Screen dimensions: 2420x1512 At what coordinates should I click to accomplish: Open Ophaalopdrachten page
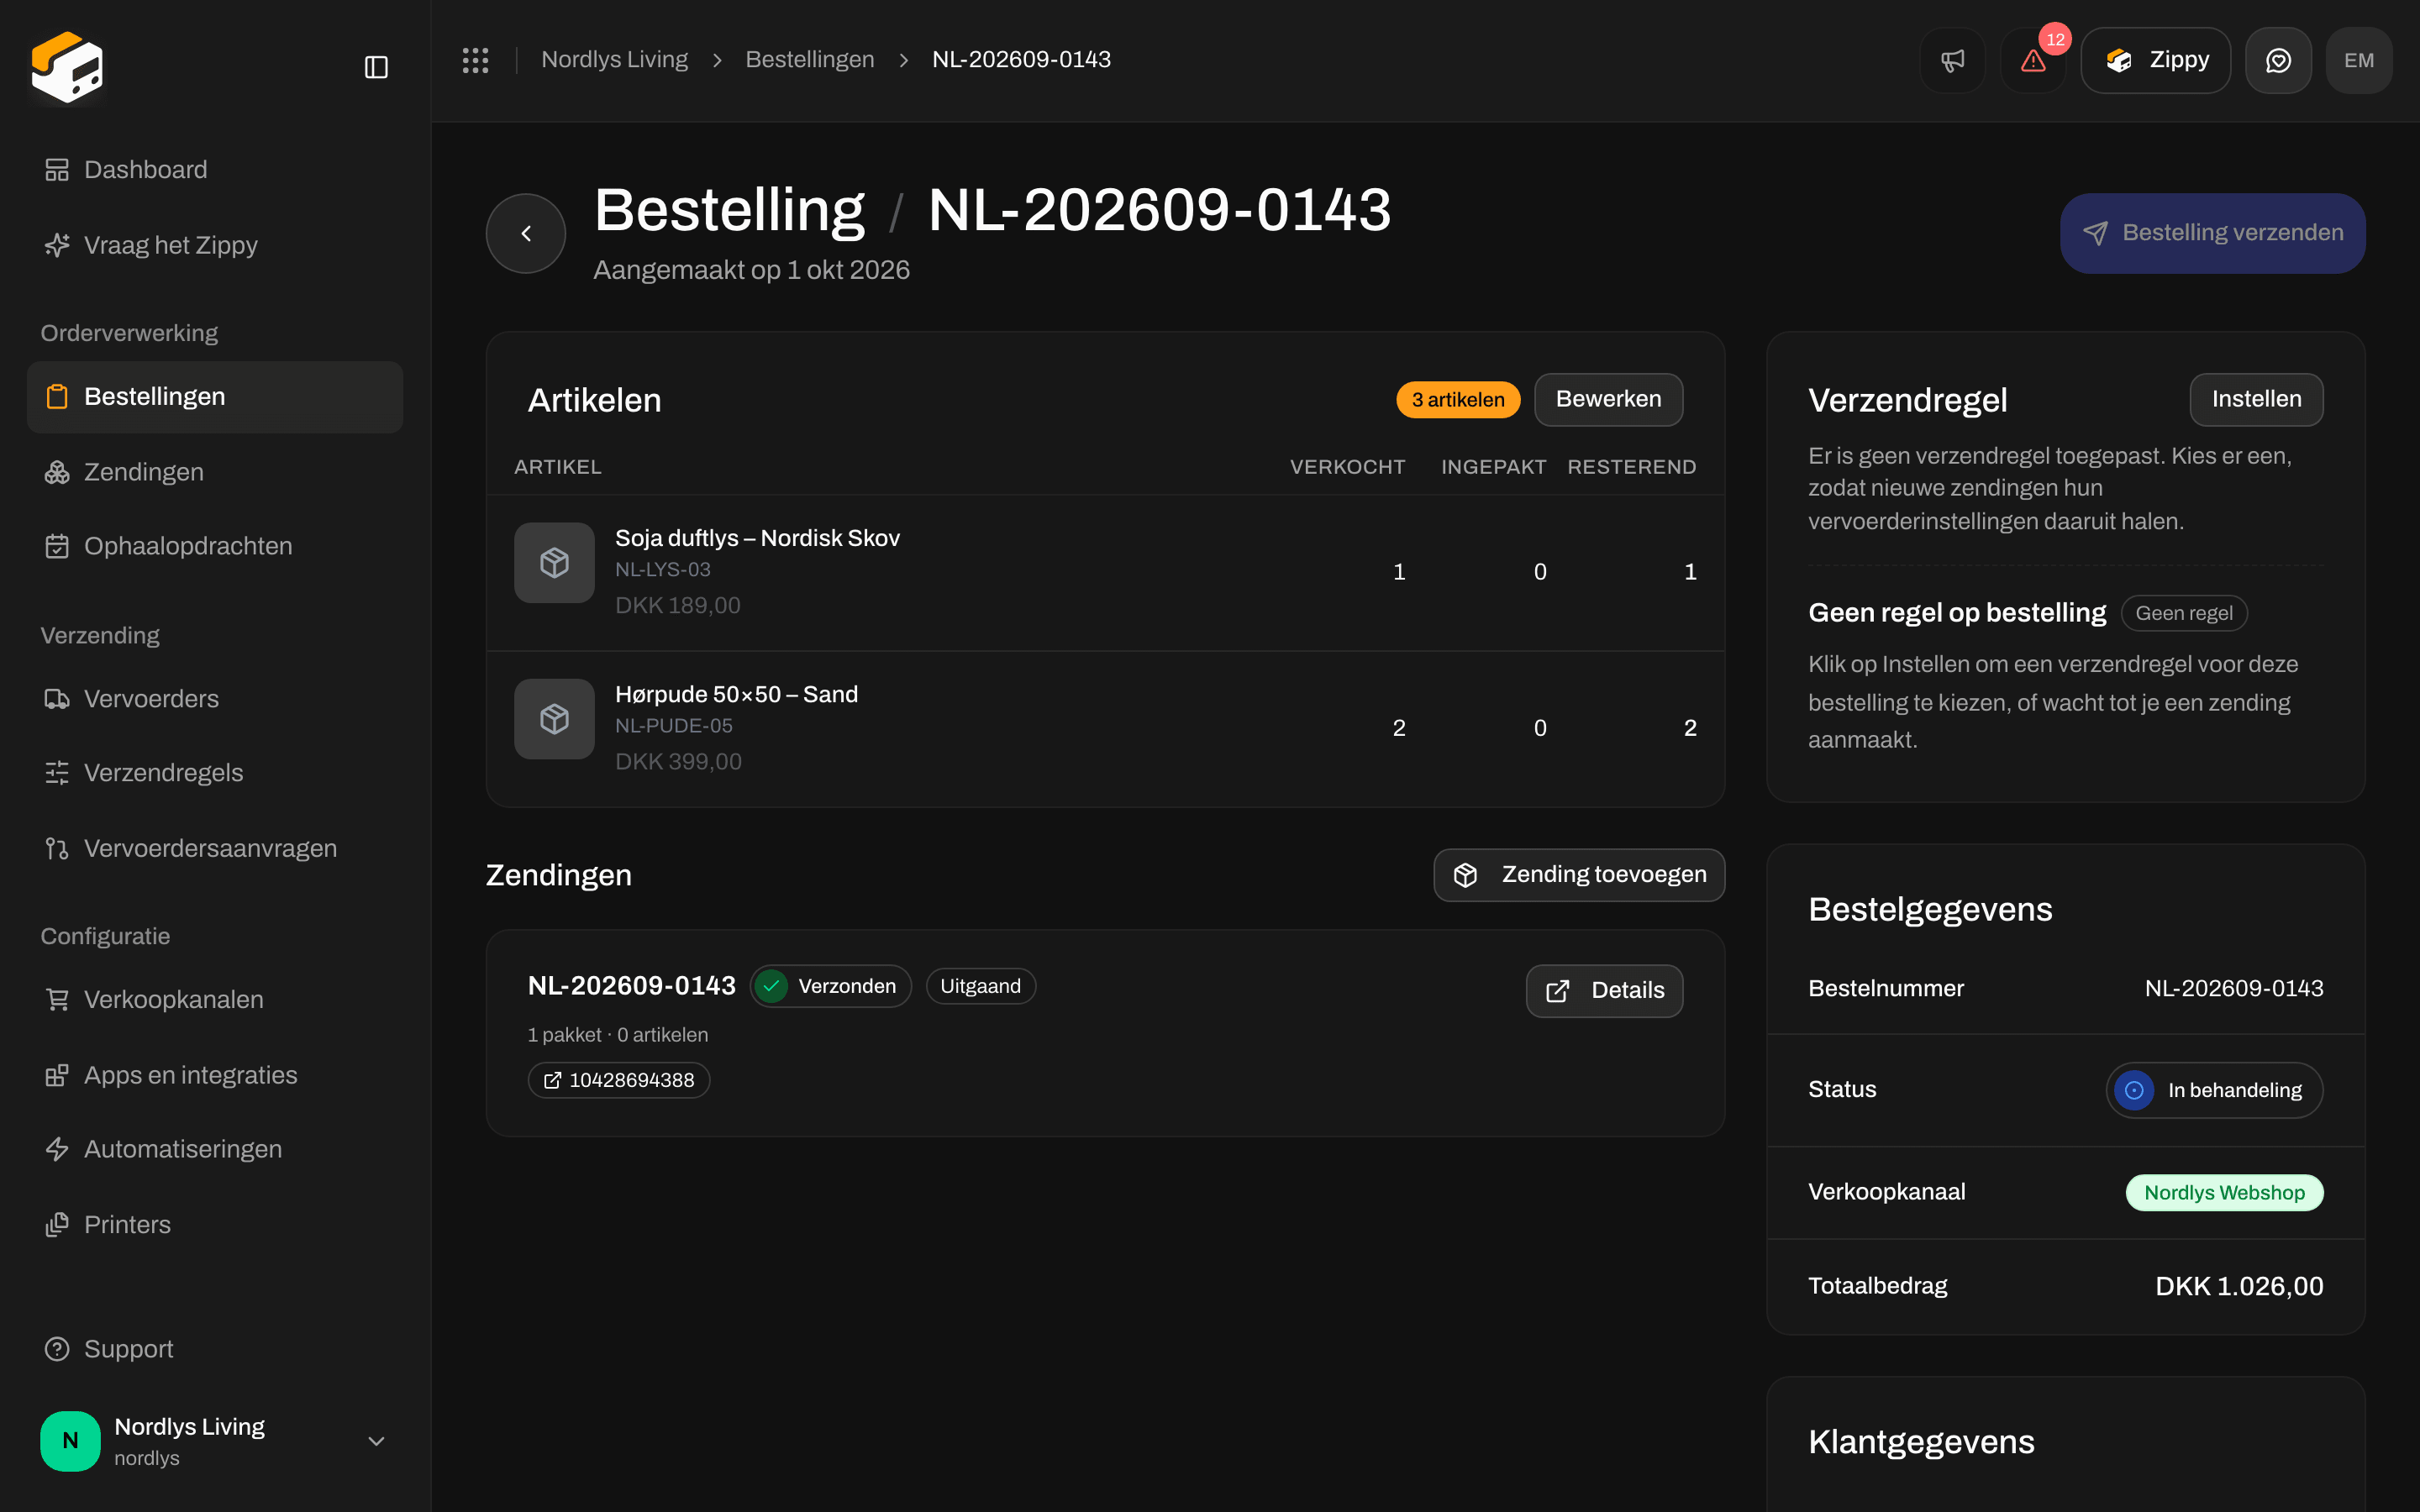click(x=215, y=546)
